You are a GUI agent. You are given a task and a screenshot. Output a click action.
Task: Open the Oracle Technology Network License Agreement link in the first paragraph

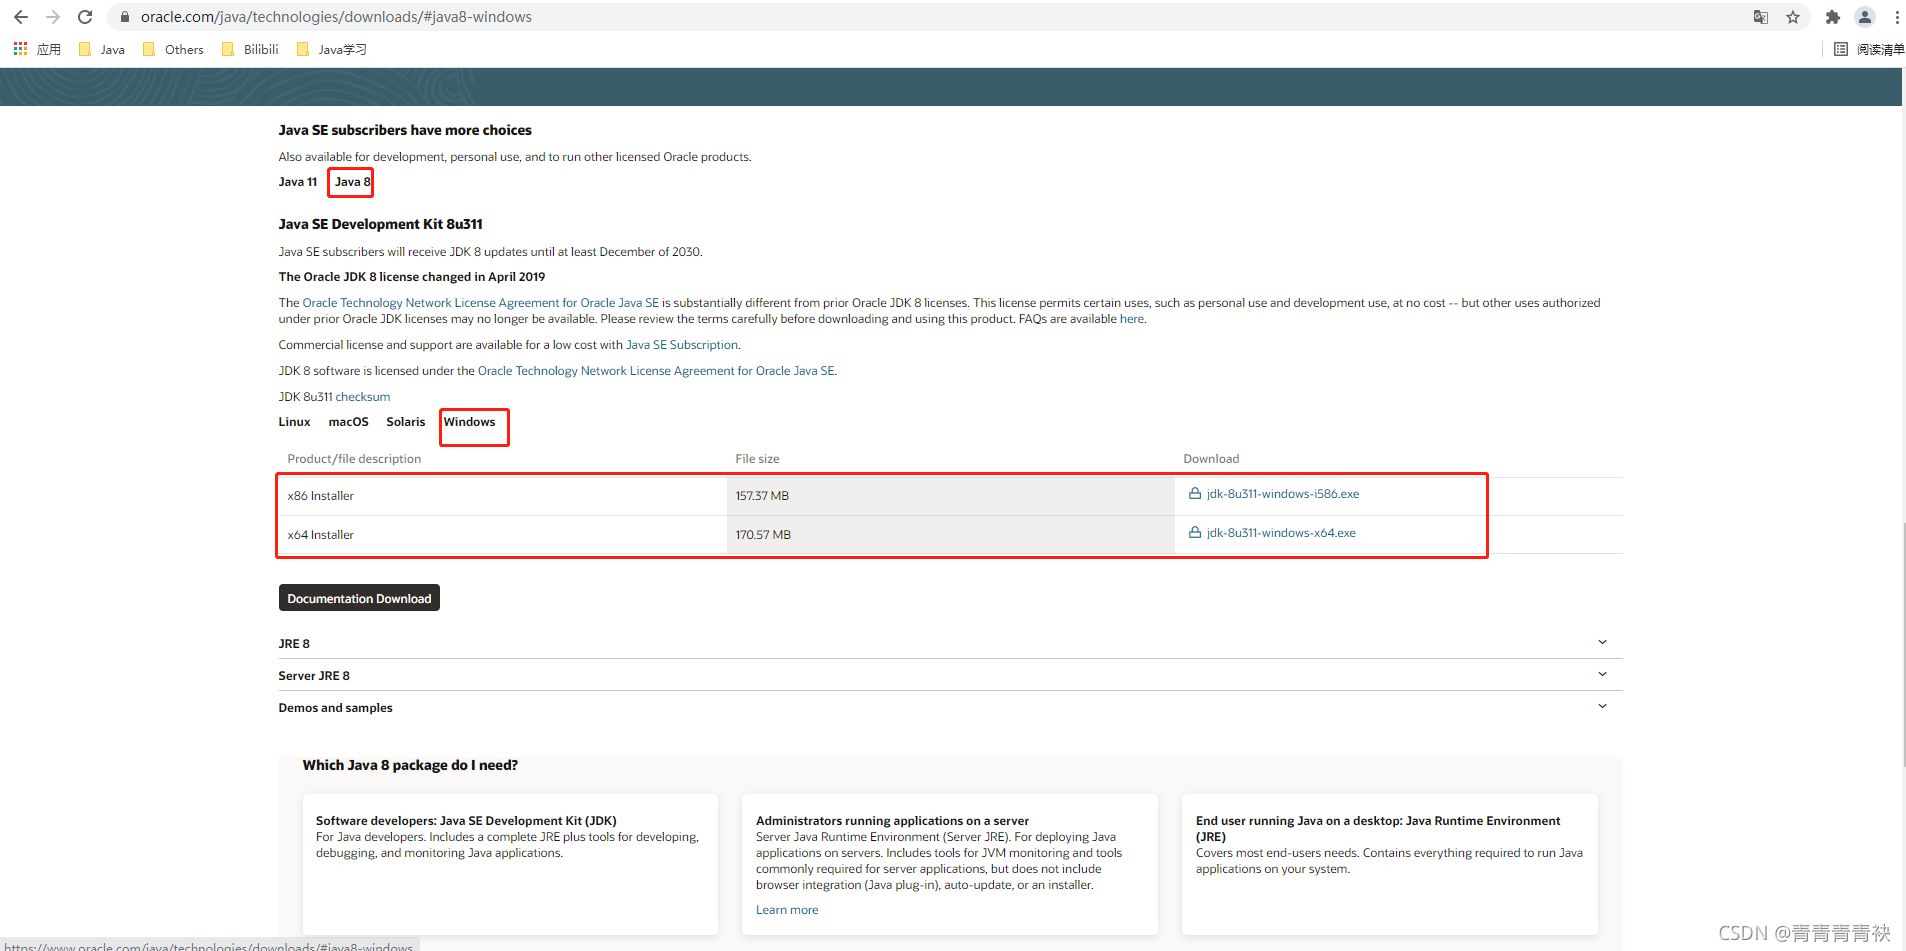481,303
